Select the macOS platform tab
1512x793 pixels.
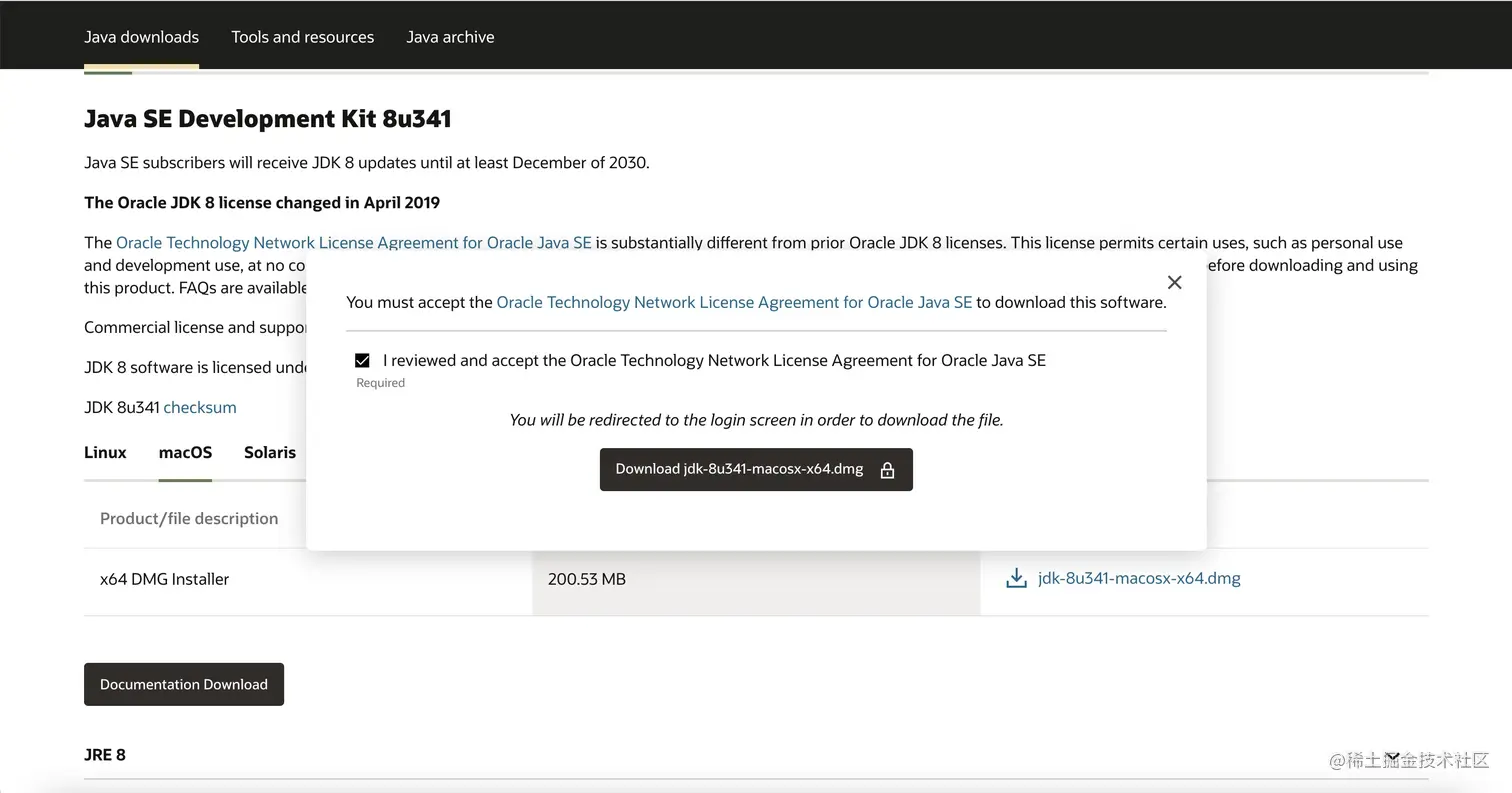[185, 452]
